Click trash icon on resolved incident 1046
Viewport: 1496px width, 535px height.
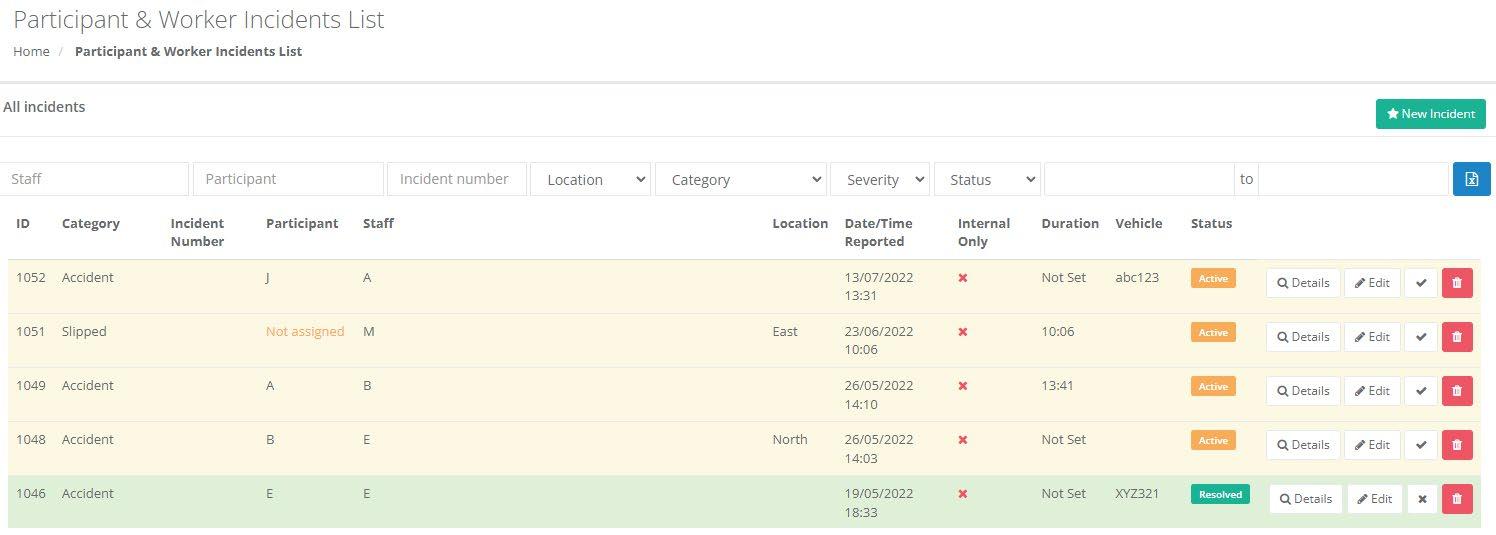pyautogui.click(x=1456, y=499)
